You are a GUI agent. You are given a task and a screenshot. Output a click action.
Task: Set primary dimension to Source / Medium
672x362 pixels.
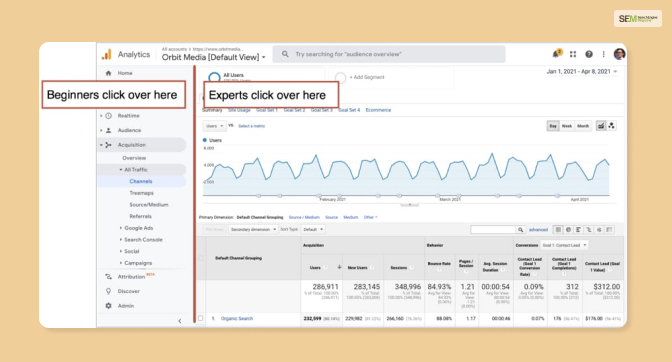tap(304, 217)
